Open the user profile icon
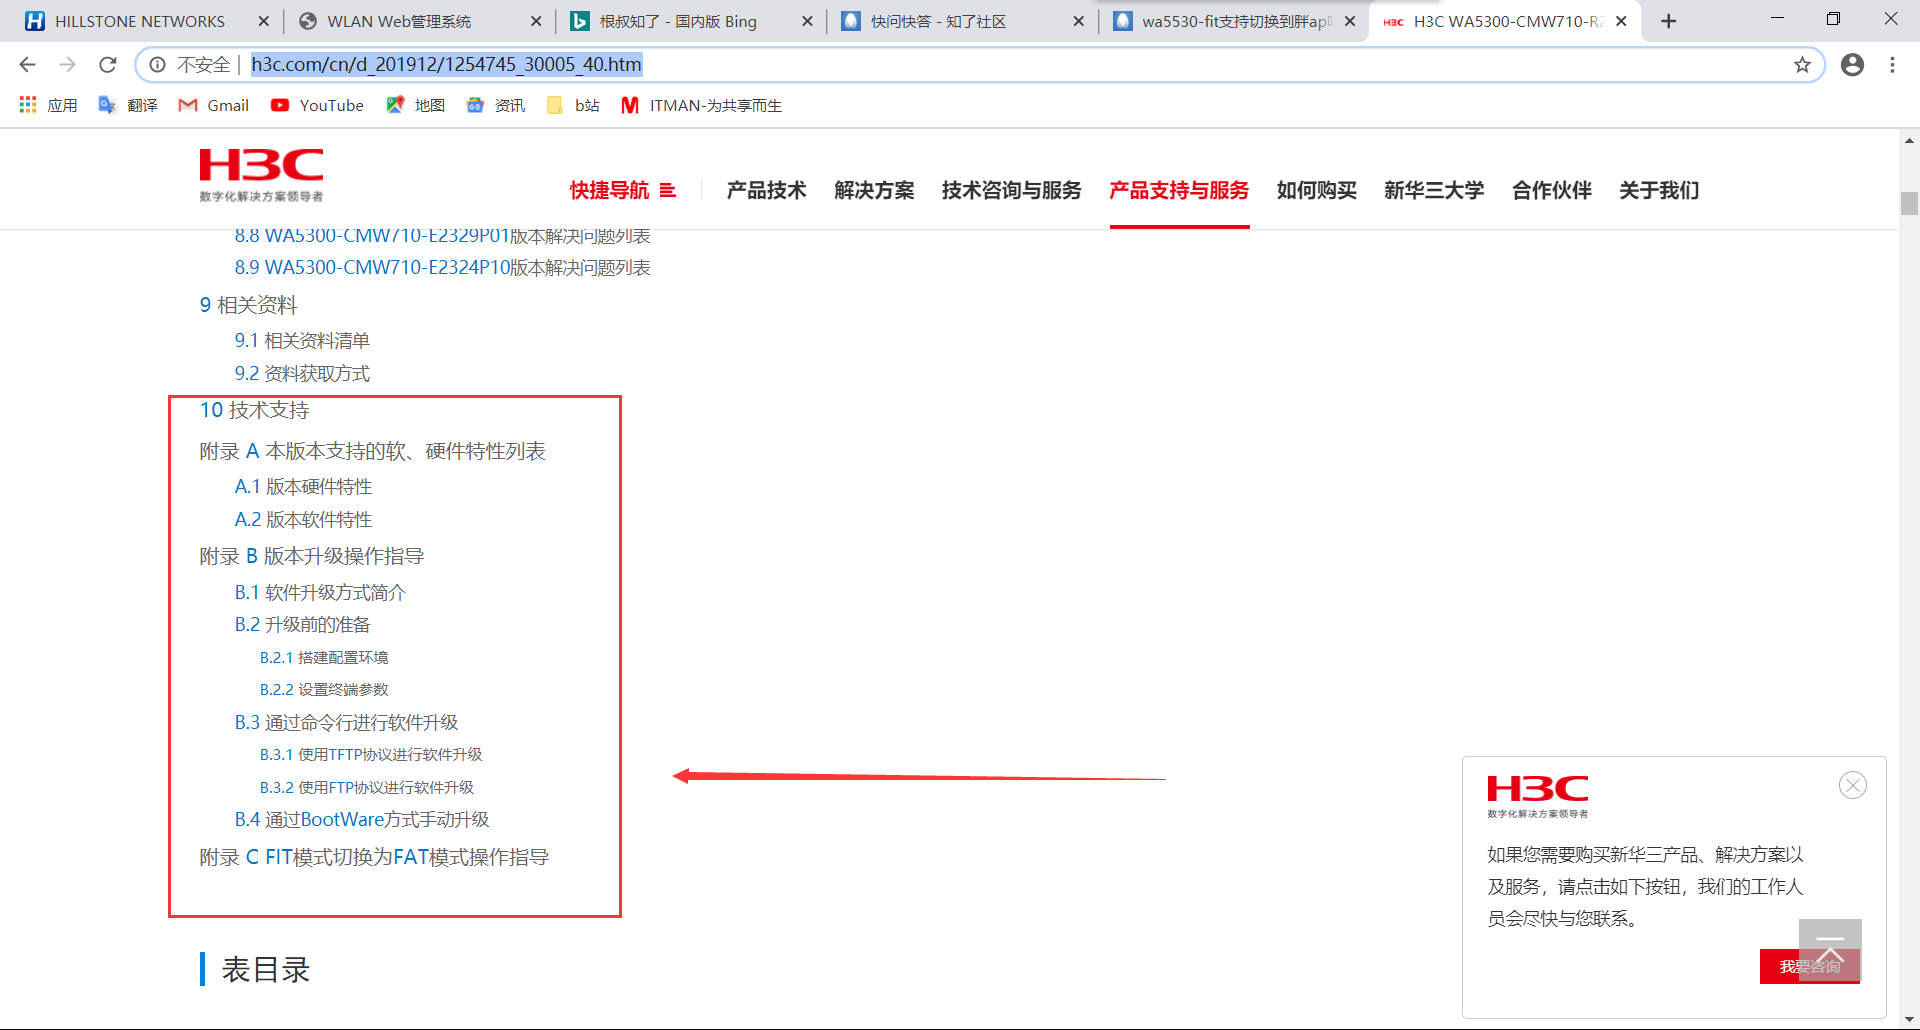Image resolution: width=1920 pixels, height=1030 pixels. (x=1852, y=65)
